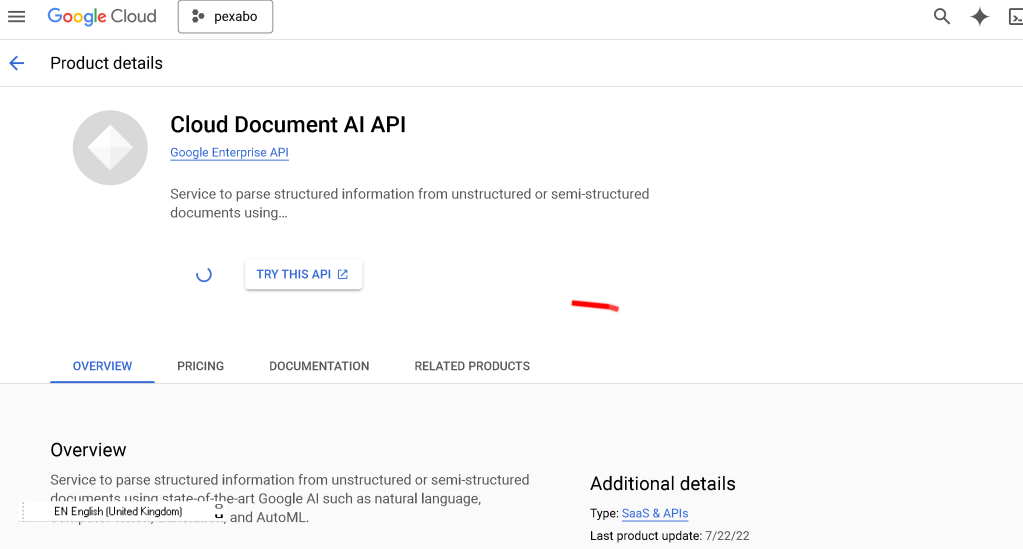
Task: Open the Google Enterprise API link
Action: tap(229, 152)
